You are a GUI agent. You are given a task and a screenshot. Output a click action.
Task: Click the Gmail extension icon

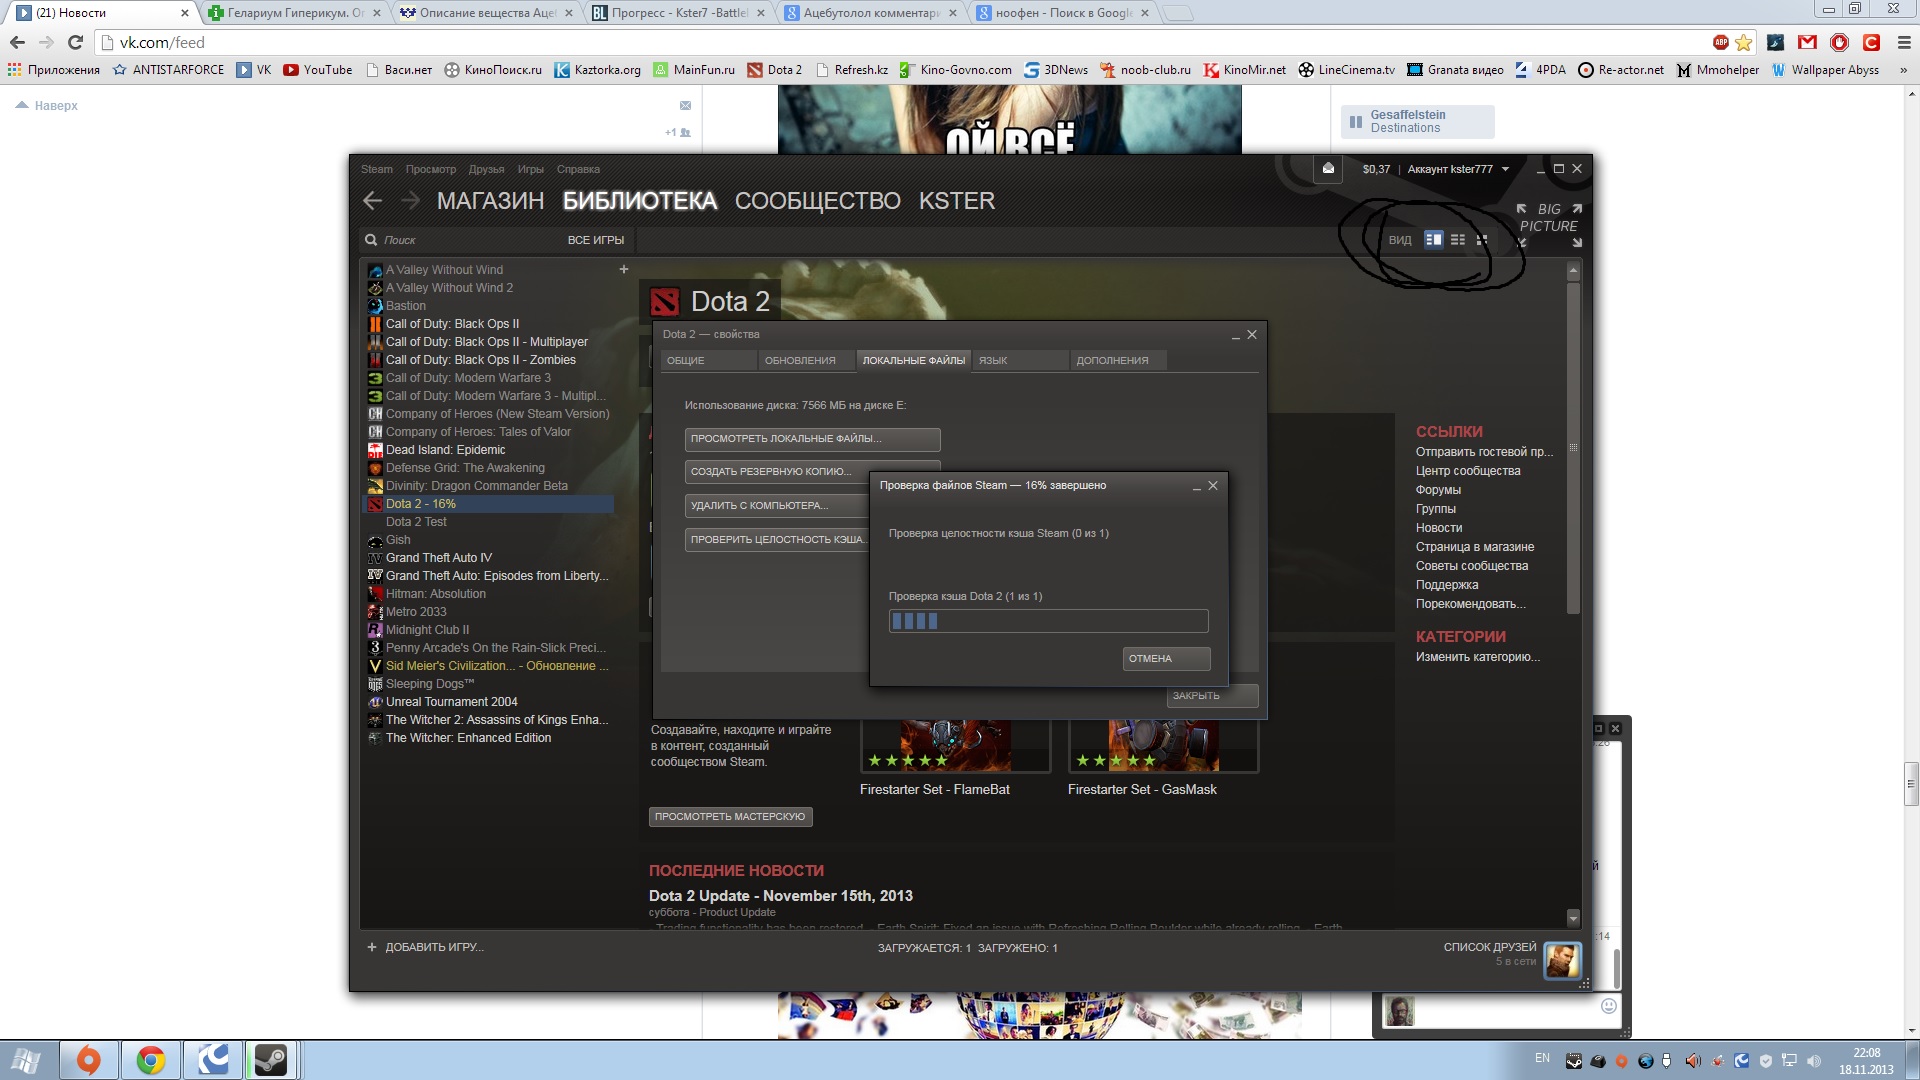[x=1807, y=42]
